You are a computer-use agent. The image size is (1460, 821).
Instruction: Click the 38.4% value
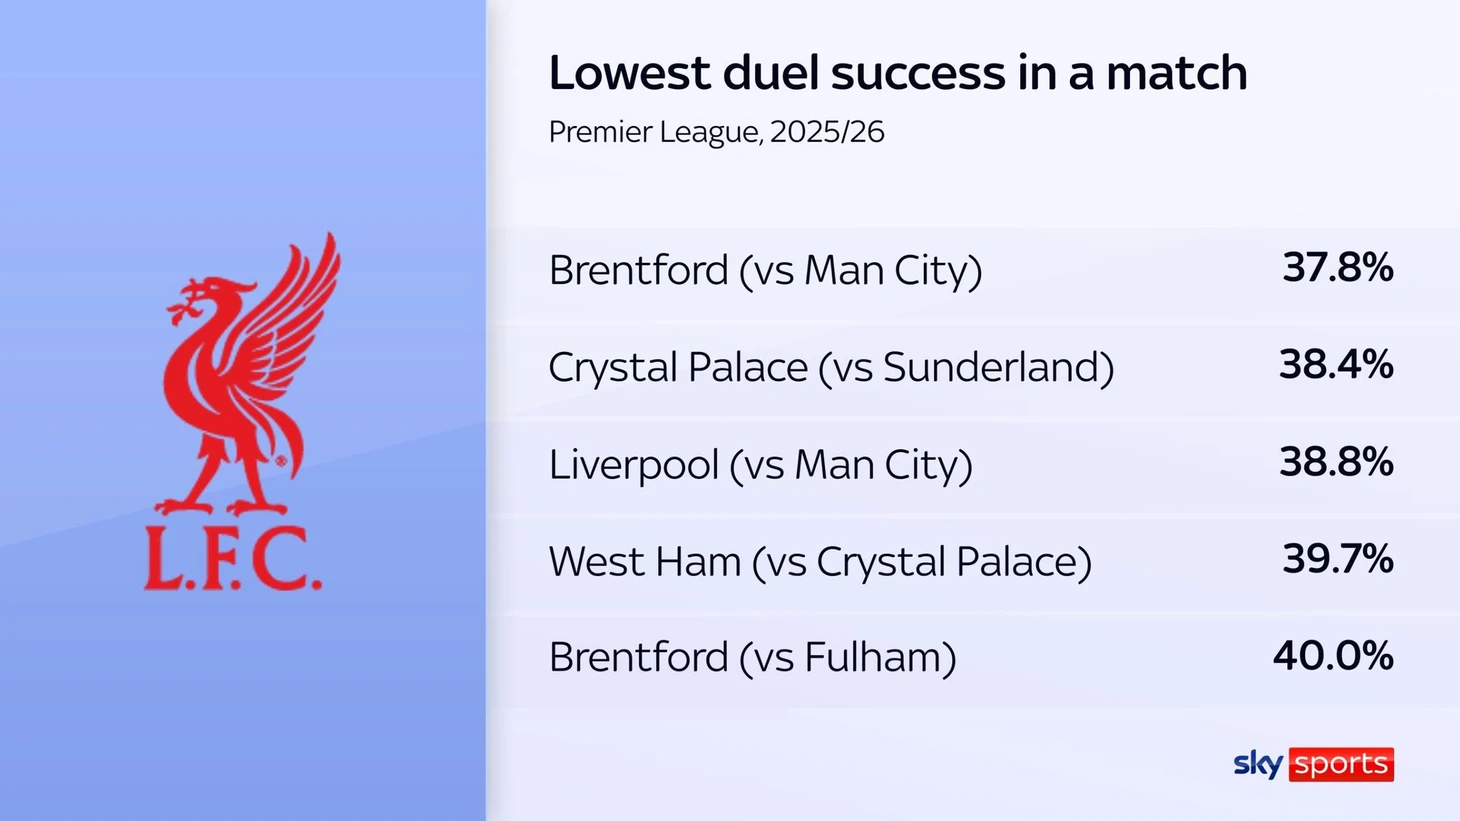point(1335,365)
